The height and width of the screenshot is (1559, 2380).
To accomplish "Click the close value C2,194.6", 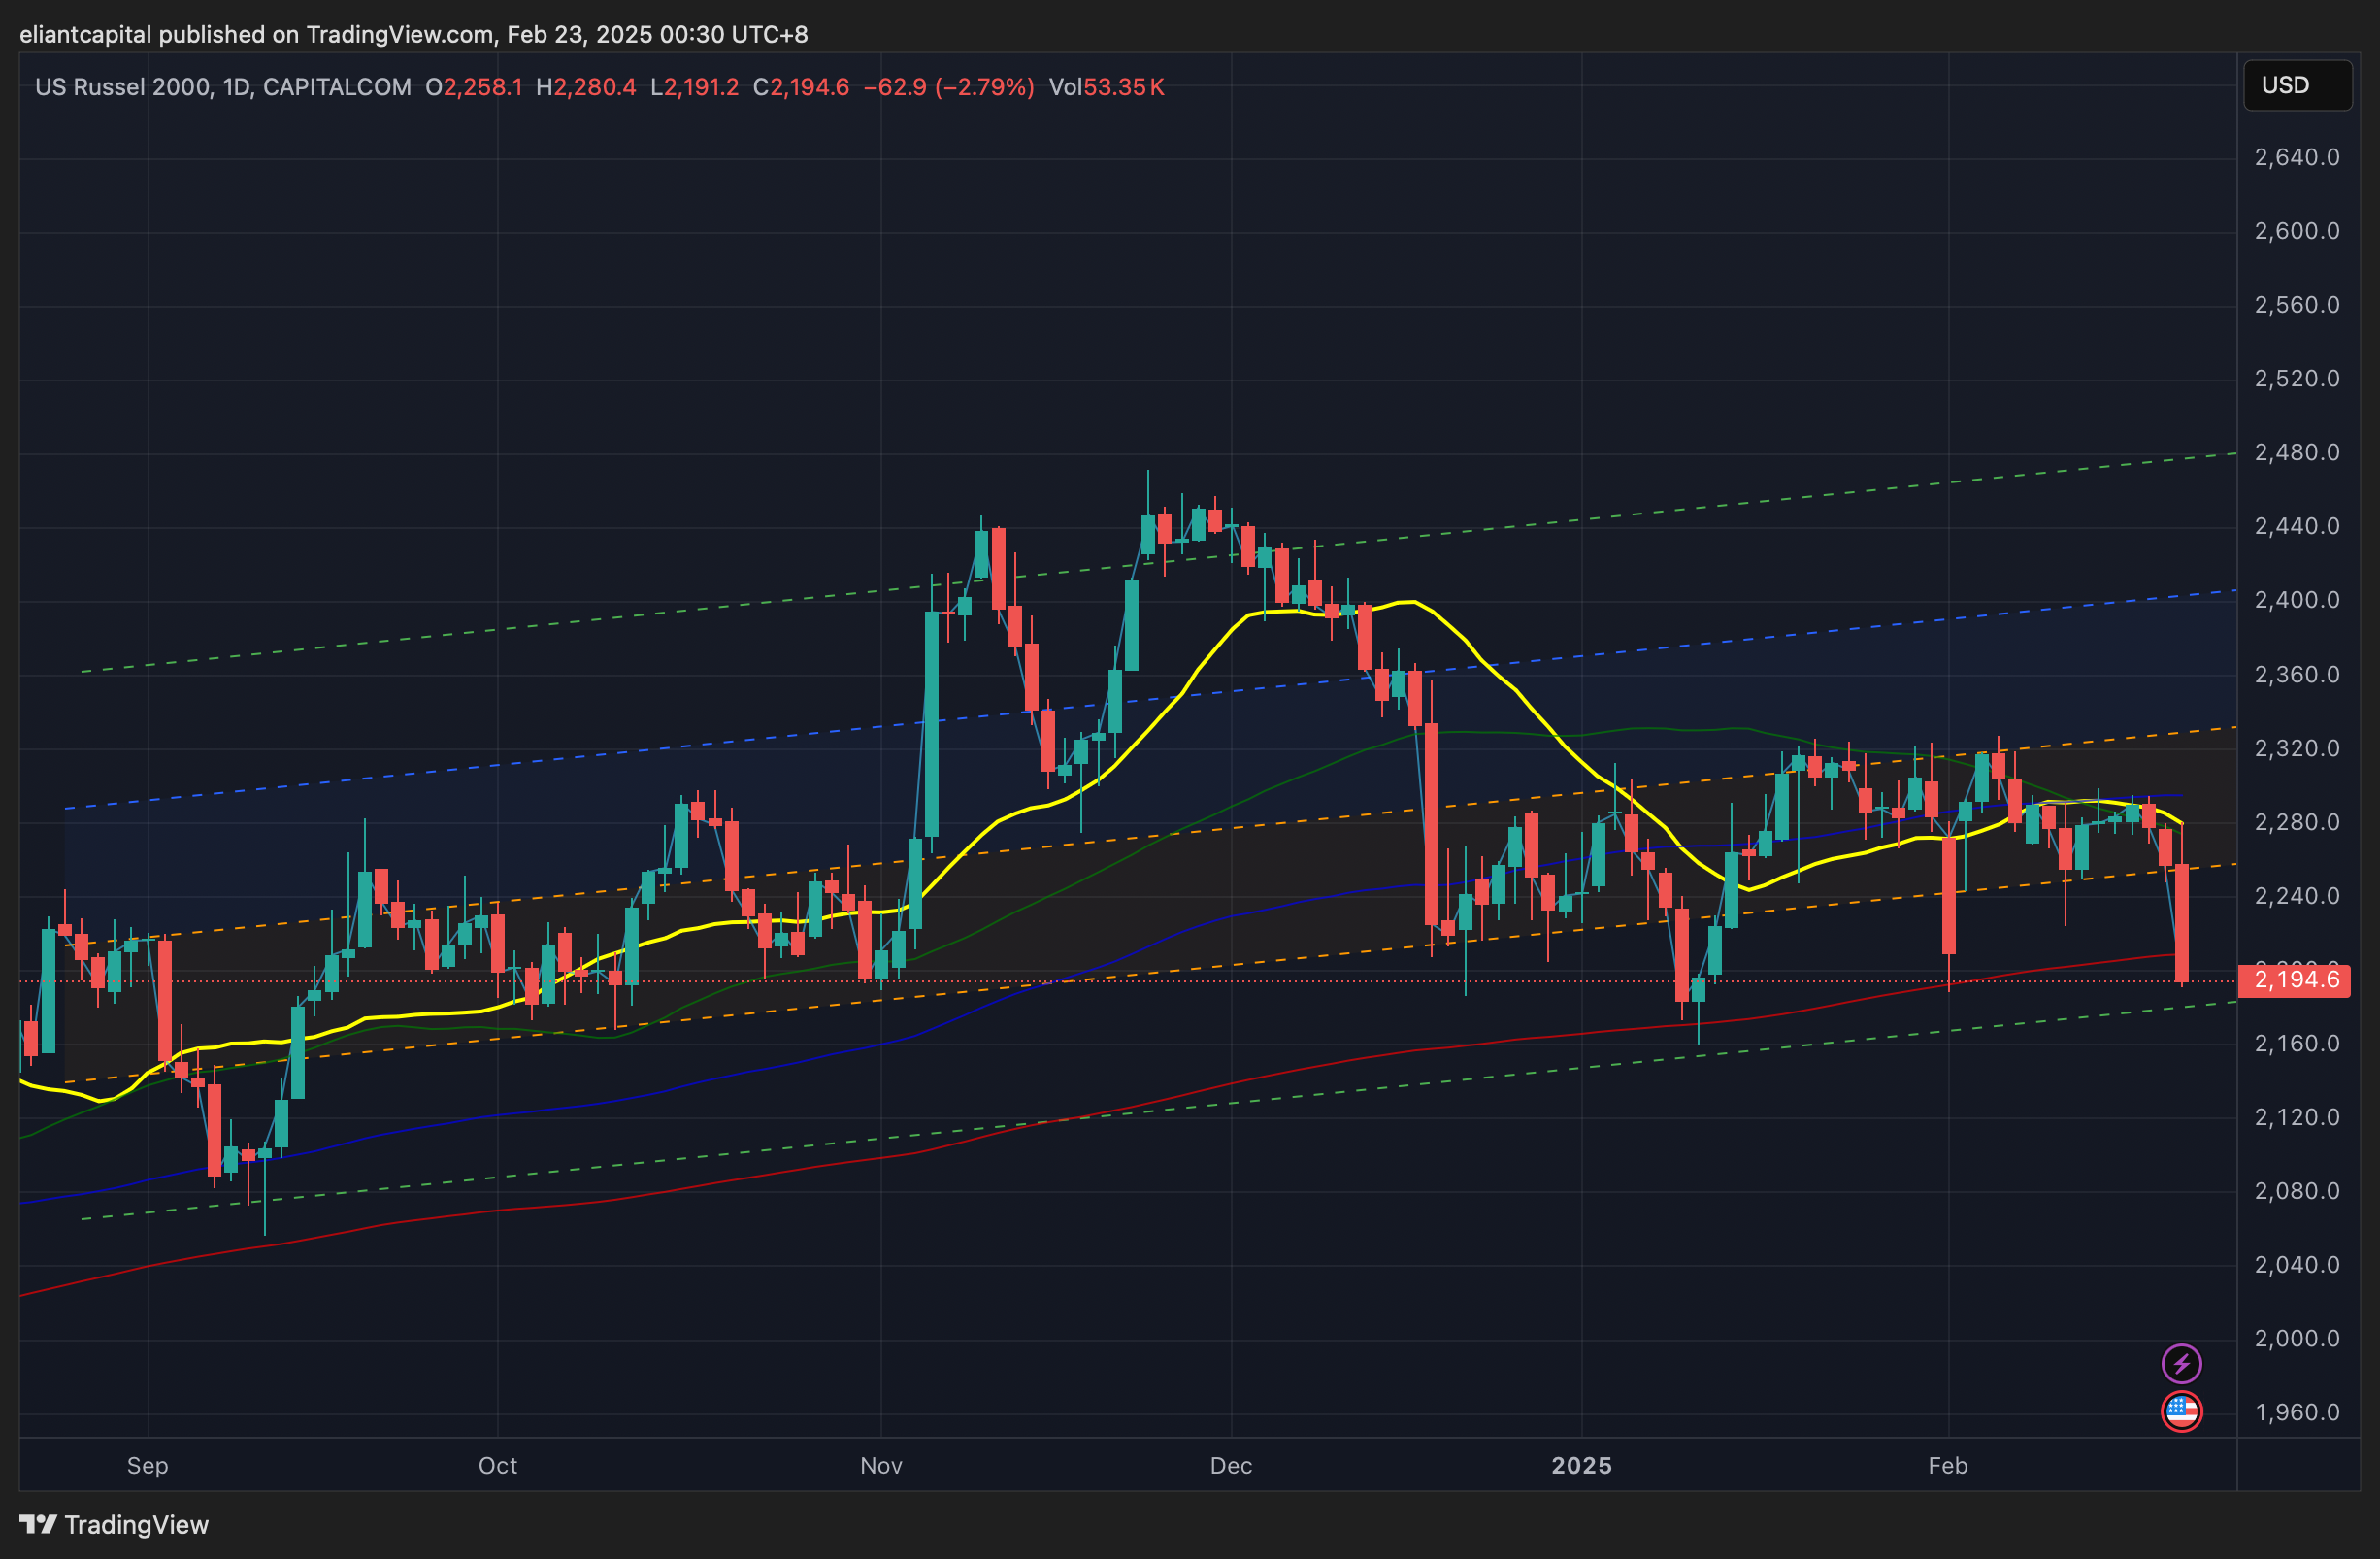I will point(800,87).
